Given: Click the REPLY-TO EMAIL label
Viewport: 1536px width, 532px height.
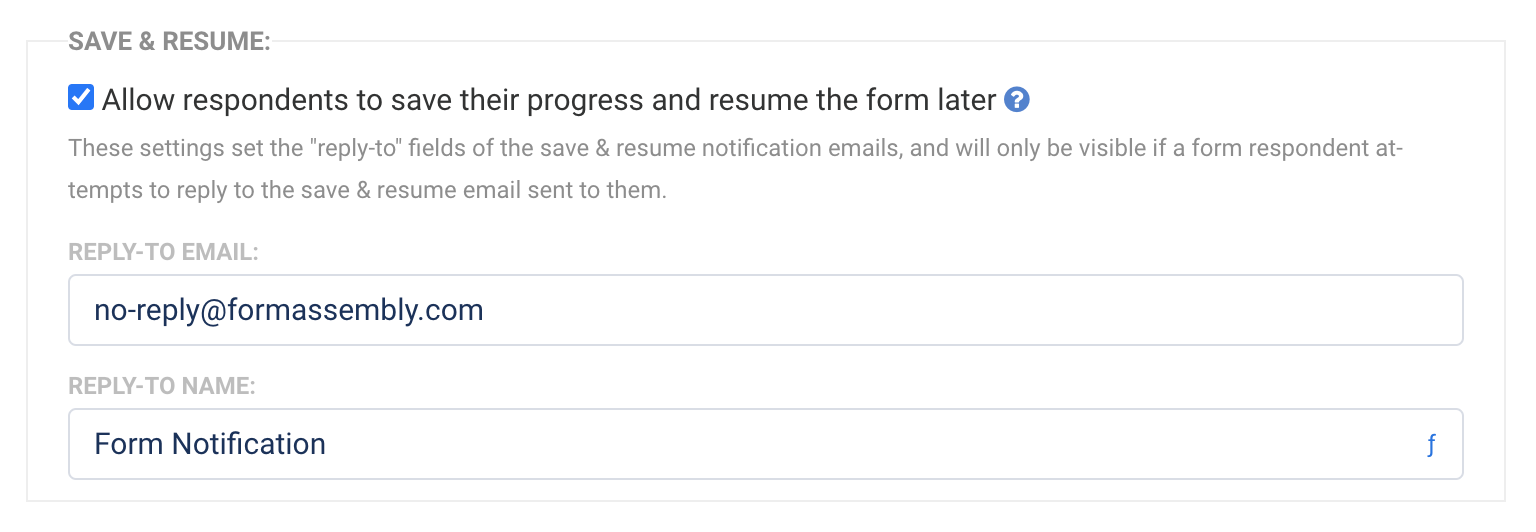Looking at the screenshot, I should (x=163, y=252).
